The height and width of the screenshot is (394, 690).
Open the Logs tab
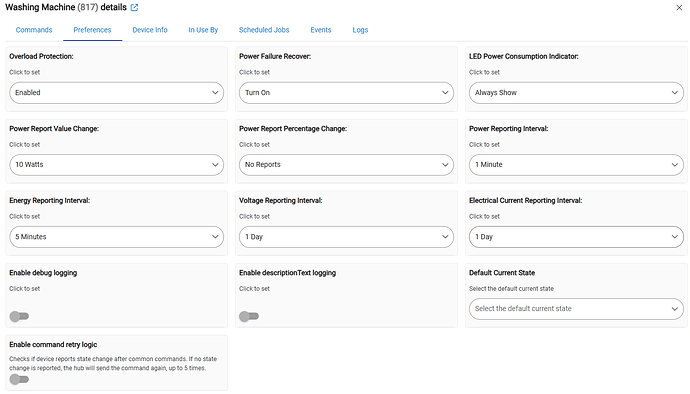pos(360,30)
